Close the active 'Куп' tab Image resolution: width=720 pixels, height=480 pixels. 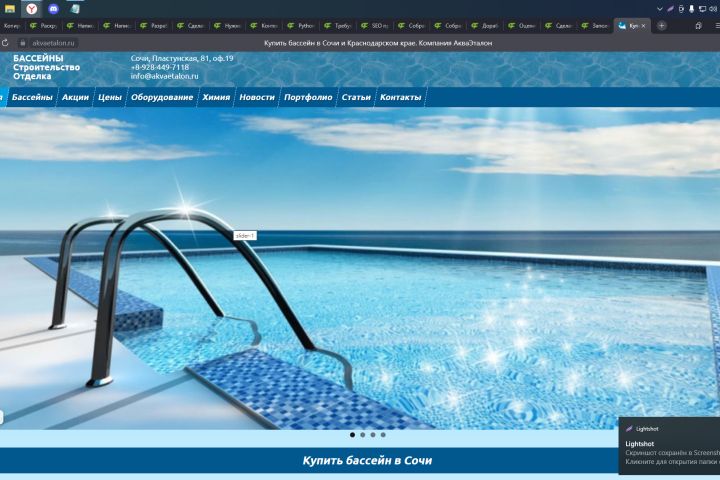(643, 26)
